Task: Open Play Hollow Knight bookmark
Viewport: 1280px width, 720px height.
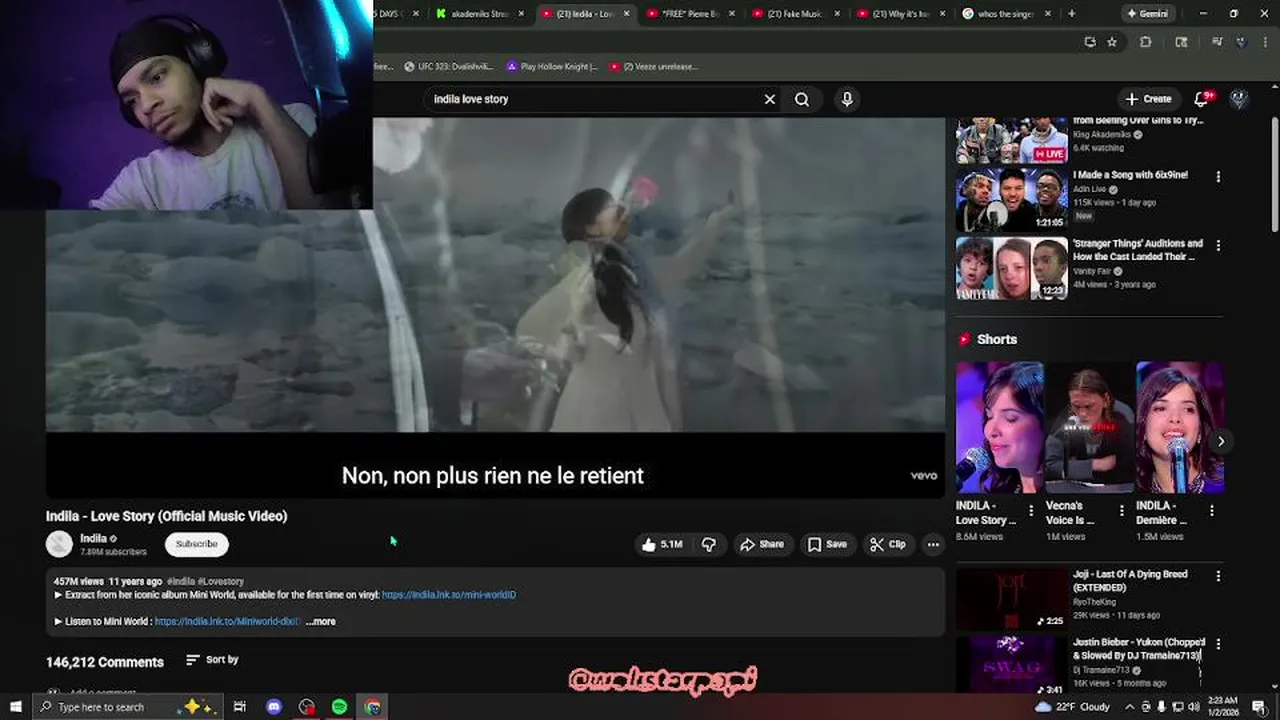Action: pos(551,67)
